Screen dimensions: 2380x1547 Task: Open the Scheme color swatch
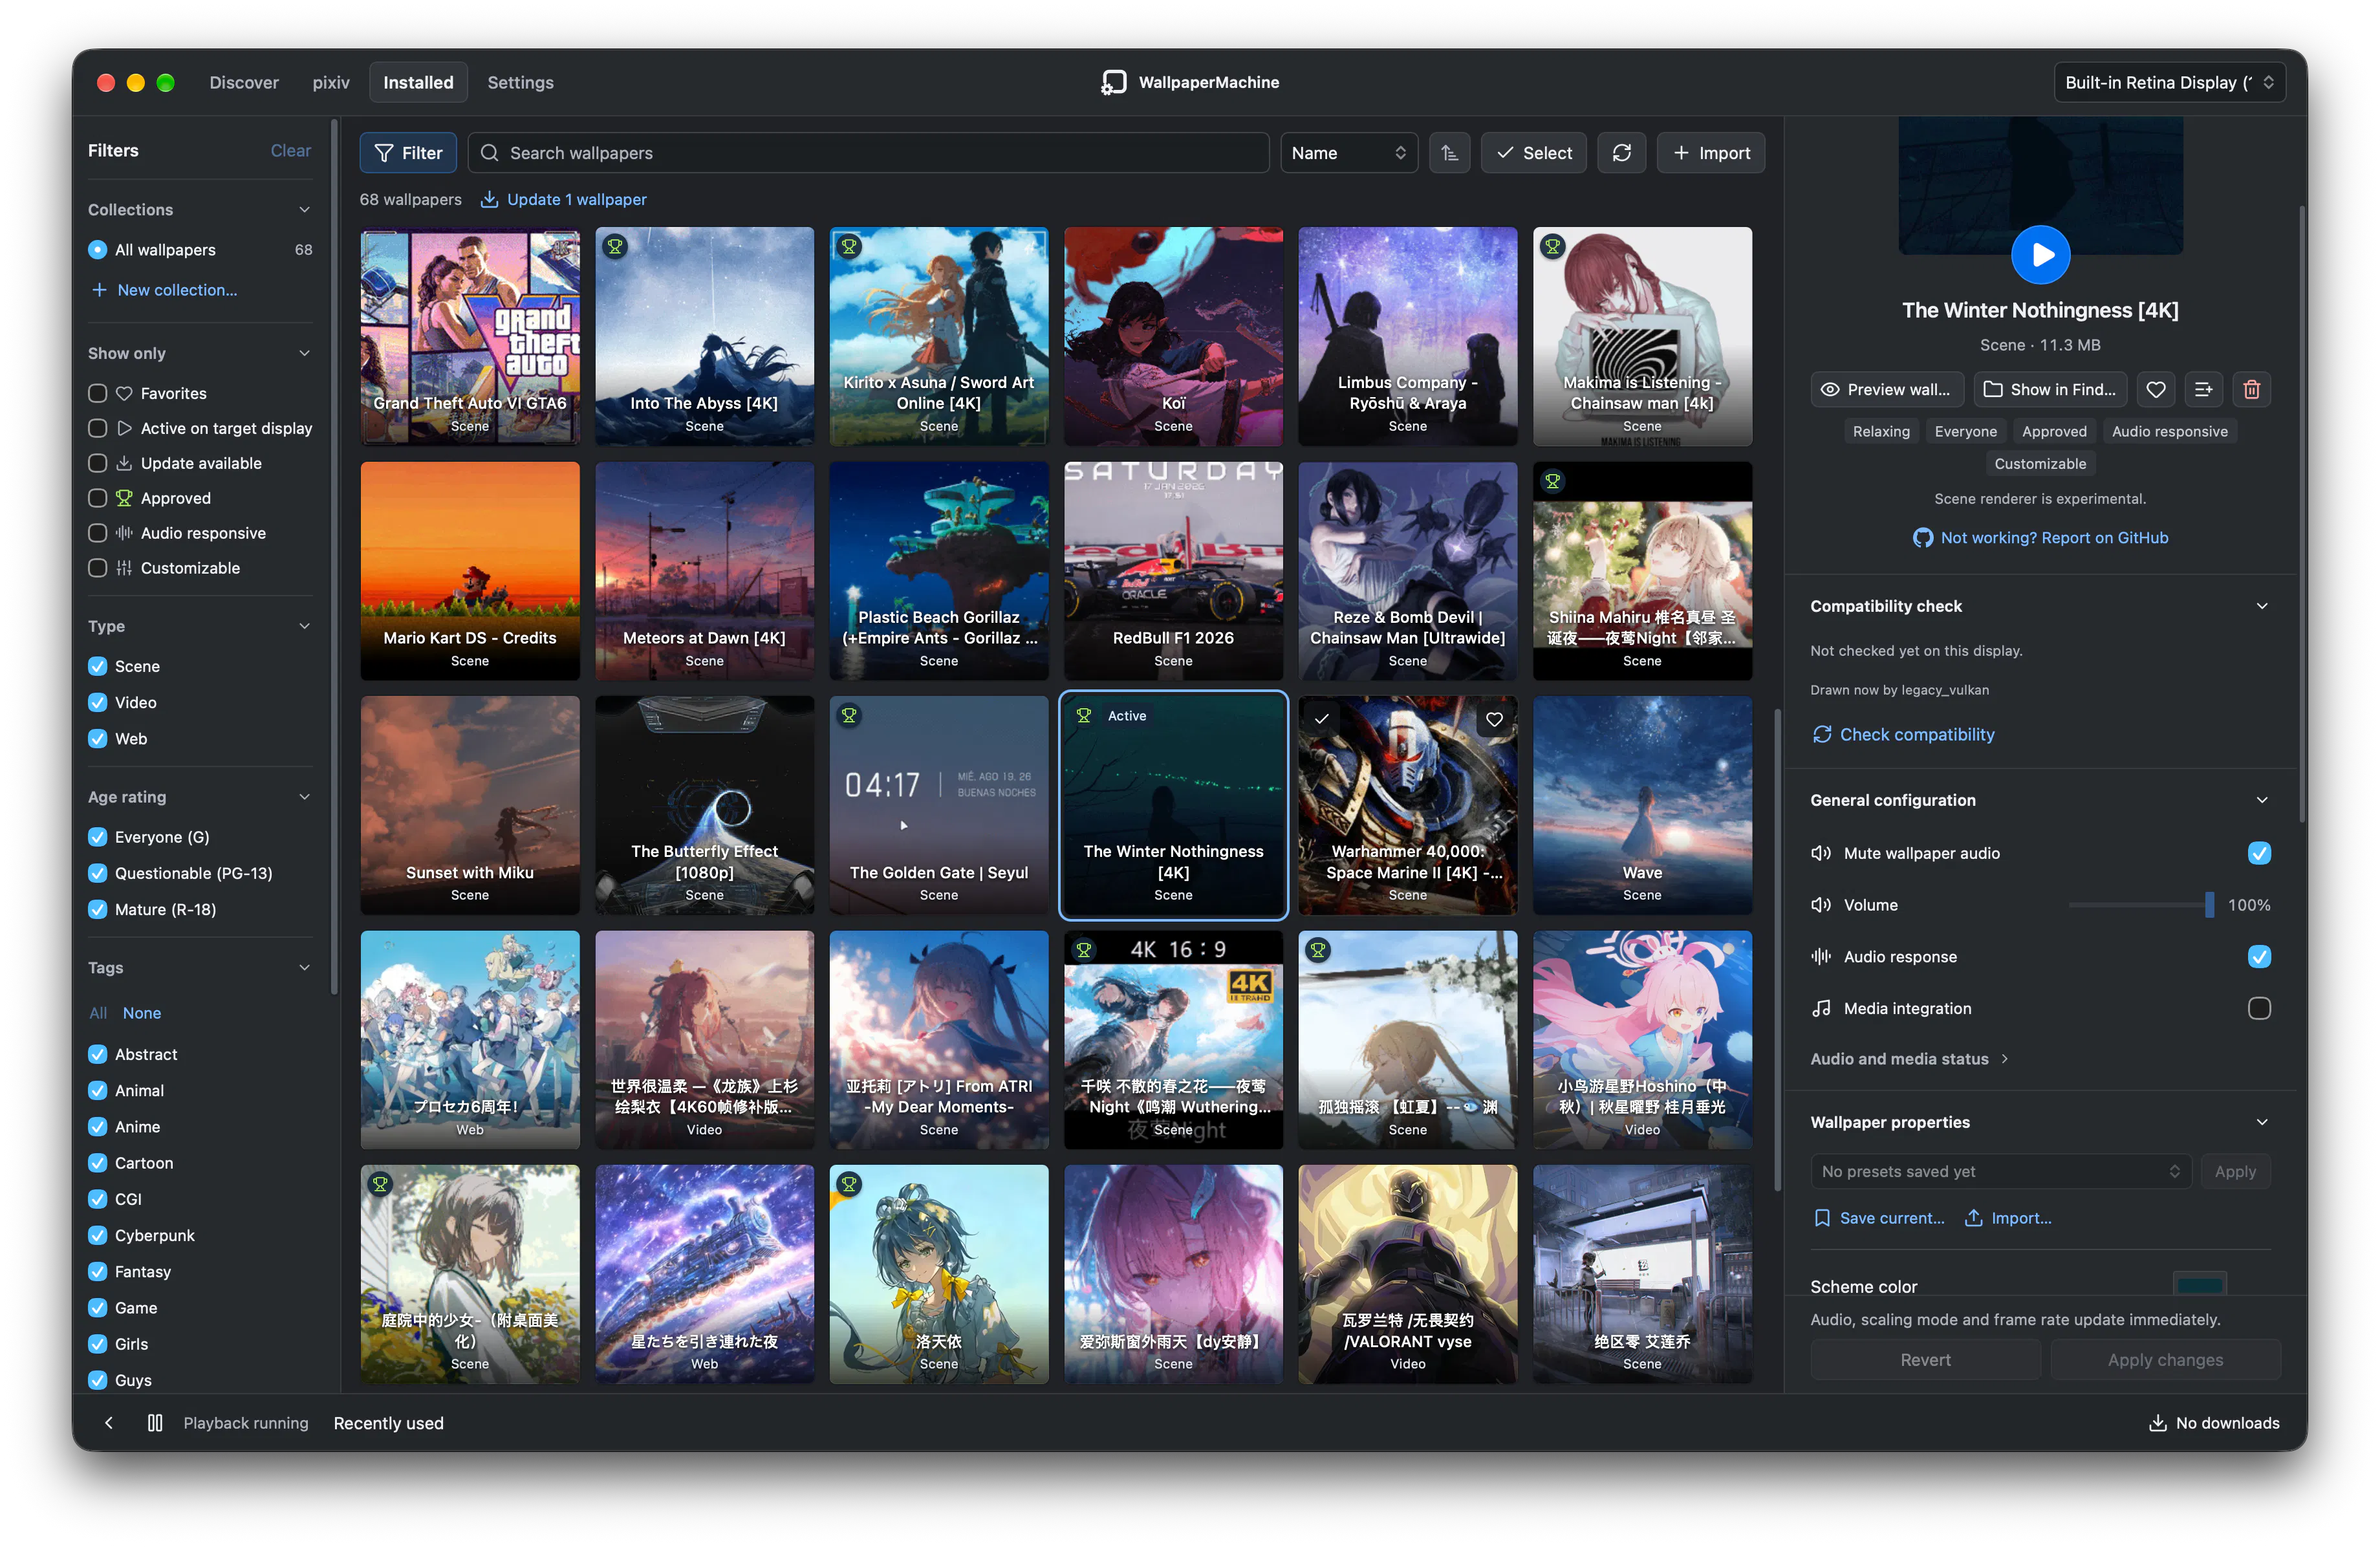pyautogui.click(x=2199, y=1284)
